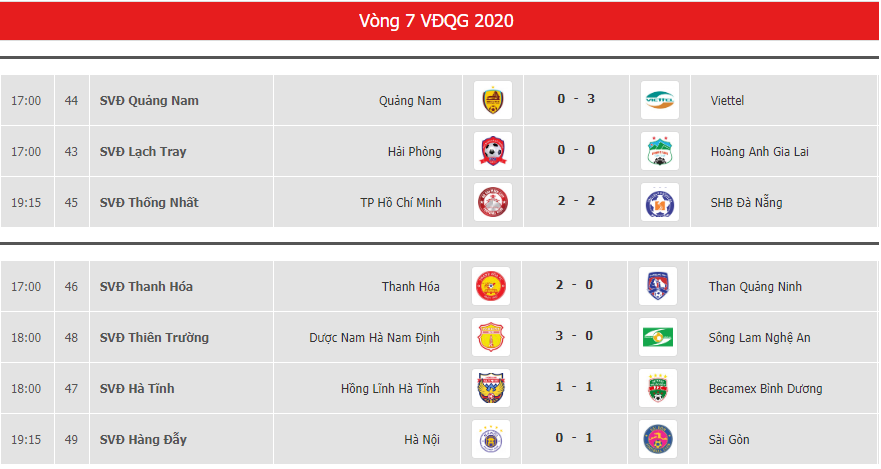Click the Viettel club logo
Image resolution: width=881 pixels, height=469 pixels.
[x=660, y=101]
